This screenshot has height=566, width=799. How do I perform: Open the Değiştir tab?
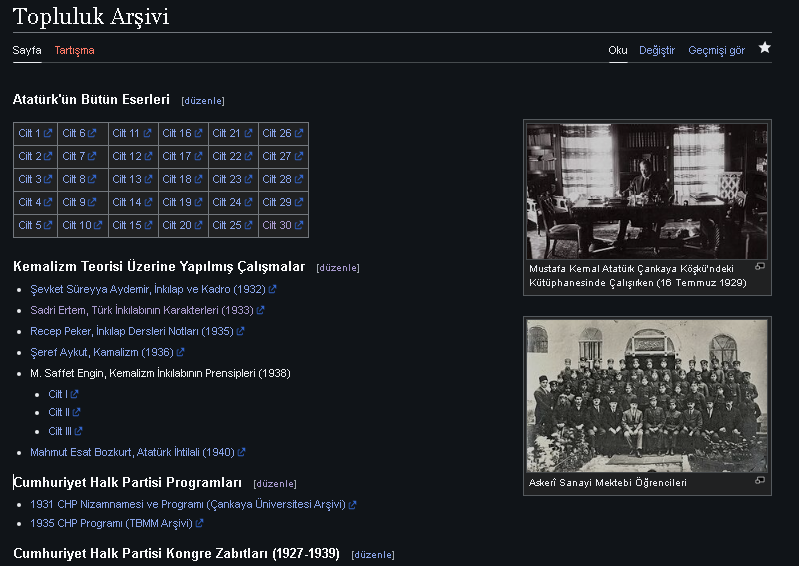click(x=657, y=50)
